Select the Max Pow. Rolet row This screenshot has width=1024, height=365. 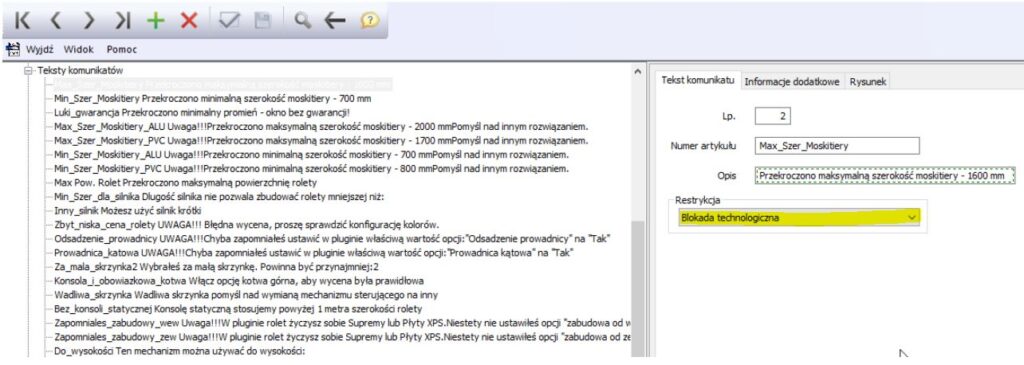tap(185, 183)
